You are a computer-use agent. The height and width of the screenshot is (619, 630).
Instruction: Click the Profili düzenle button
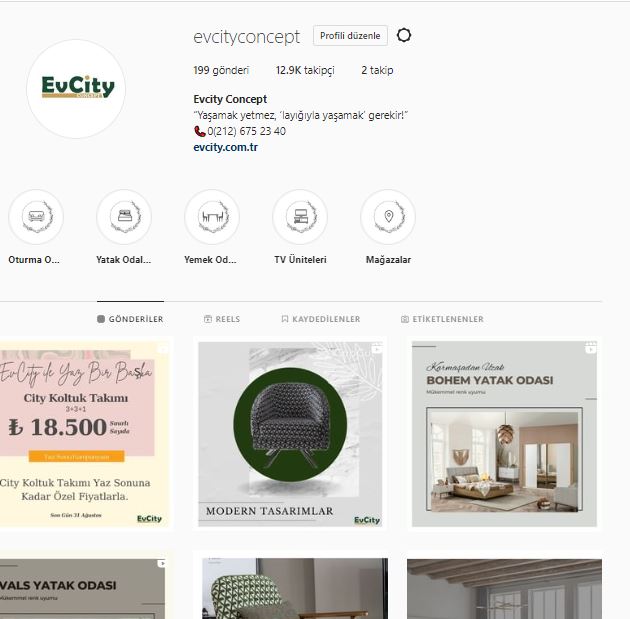350,36
